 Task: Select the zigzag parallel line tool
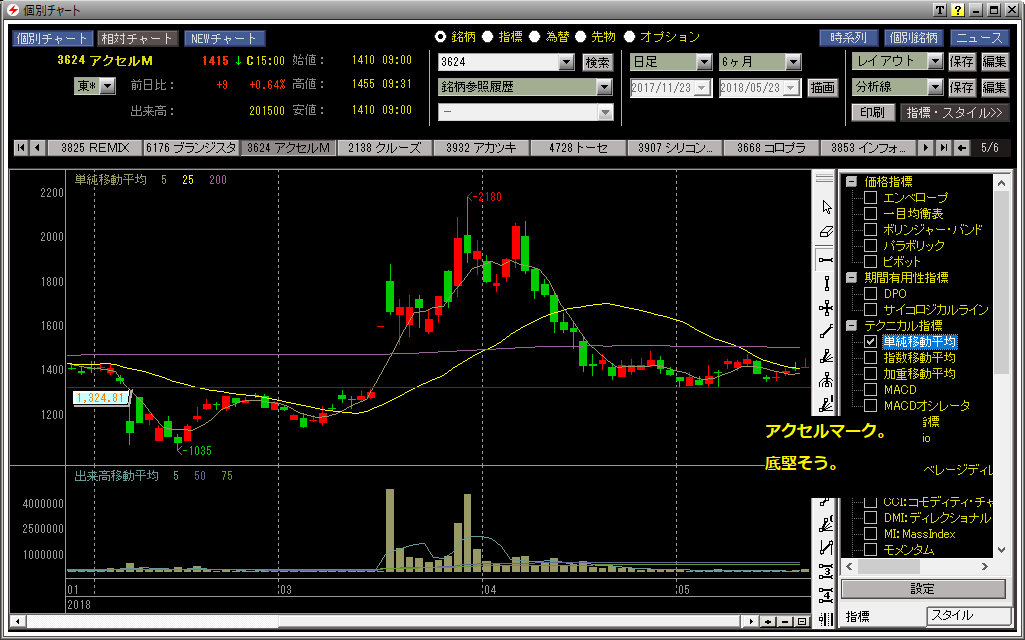pos(826,547)
